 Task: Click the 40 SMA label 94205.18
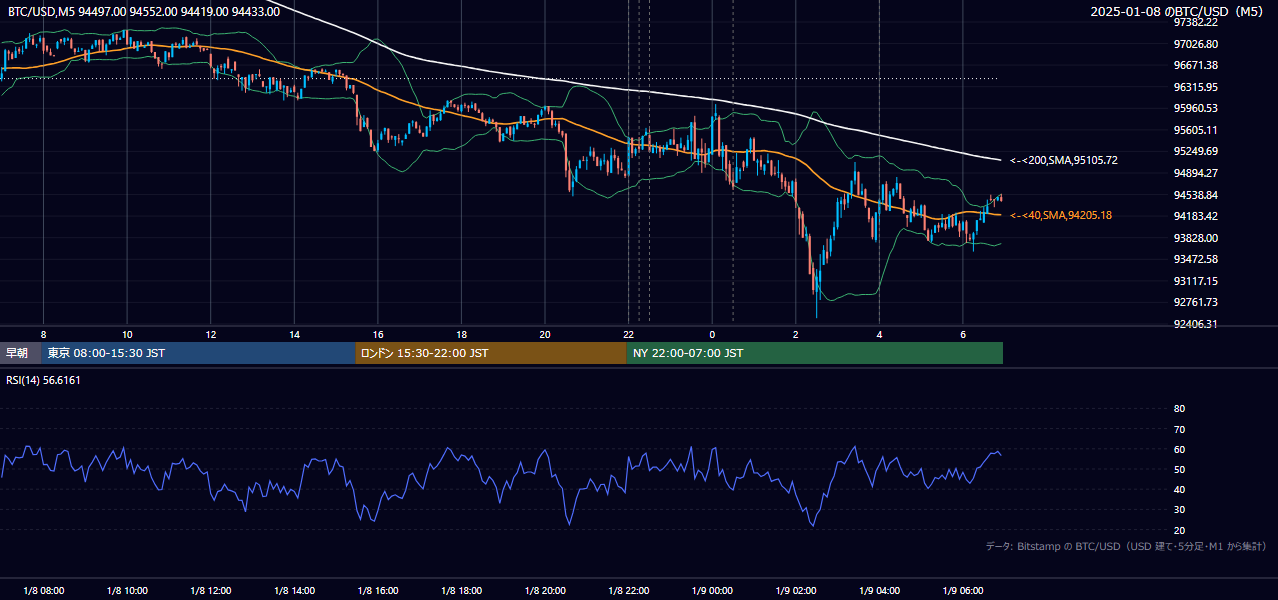(x=1060, y=215)
